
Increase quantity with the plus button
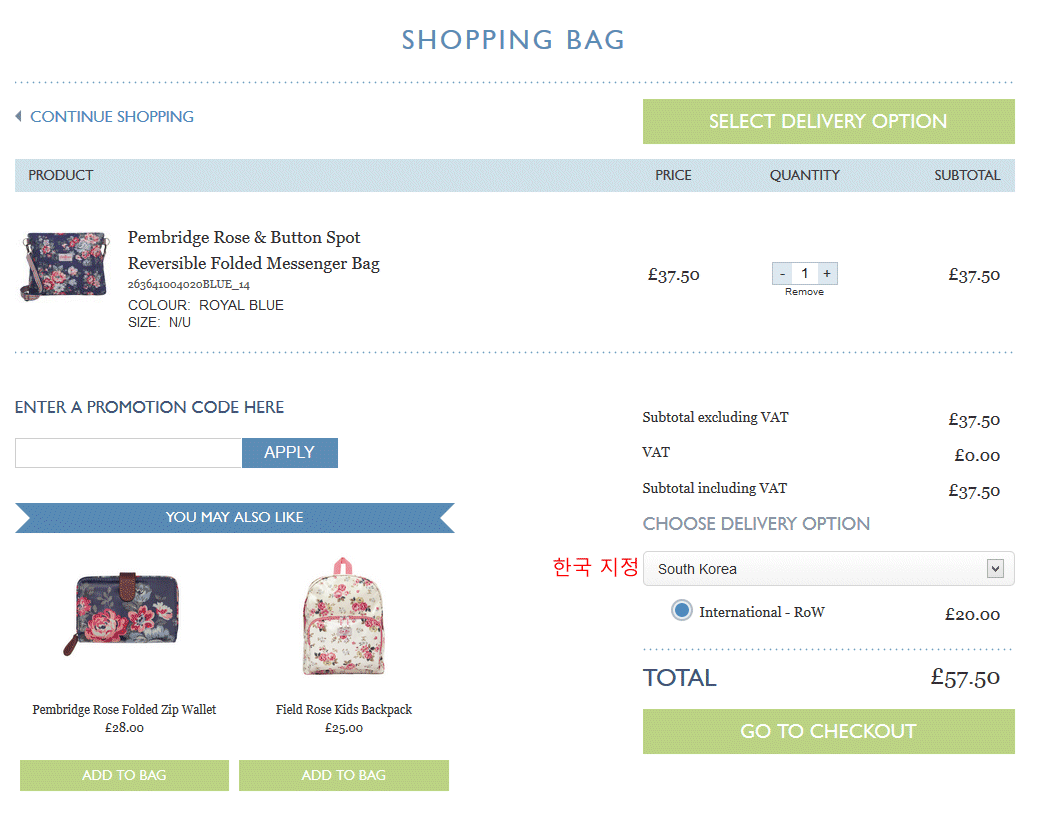tap(827, 274)
